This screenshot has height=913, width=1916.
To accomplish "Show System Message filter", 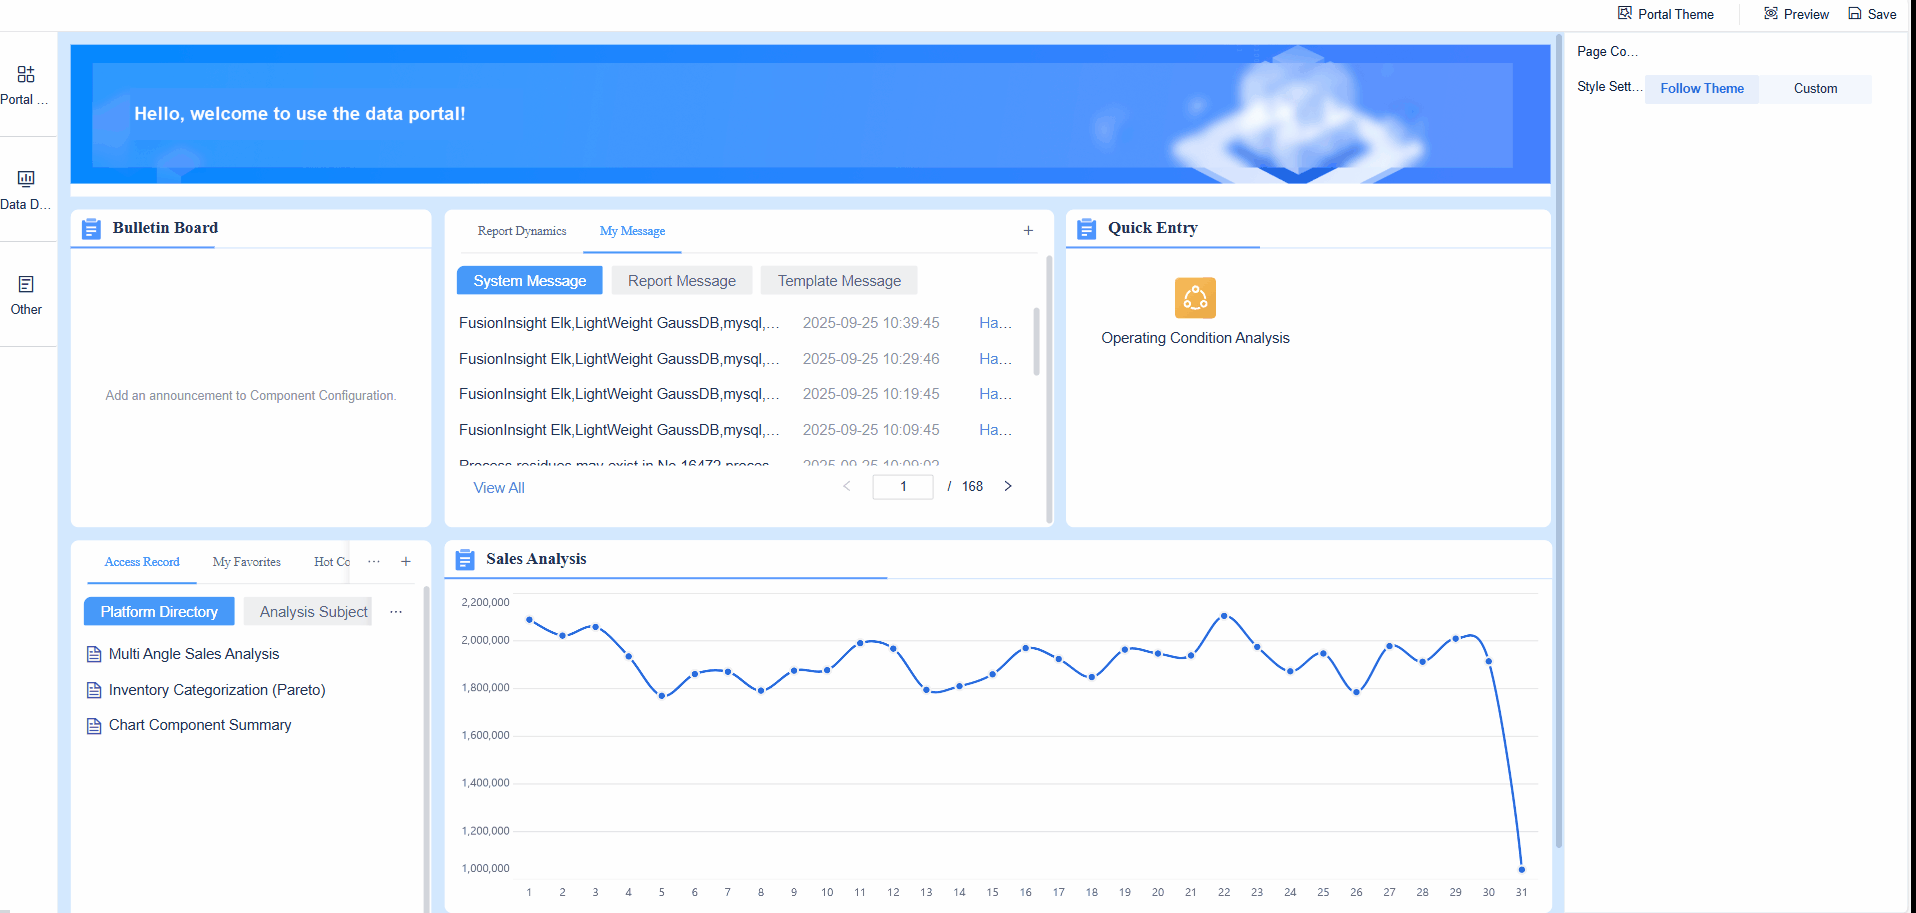I will [x=530, y=281].
